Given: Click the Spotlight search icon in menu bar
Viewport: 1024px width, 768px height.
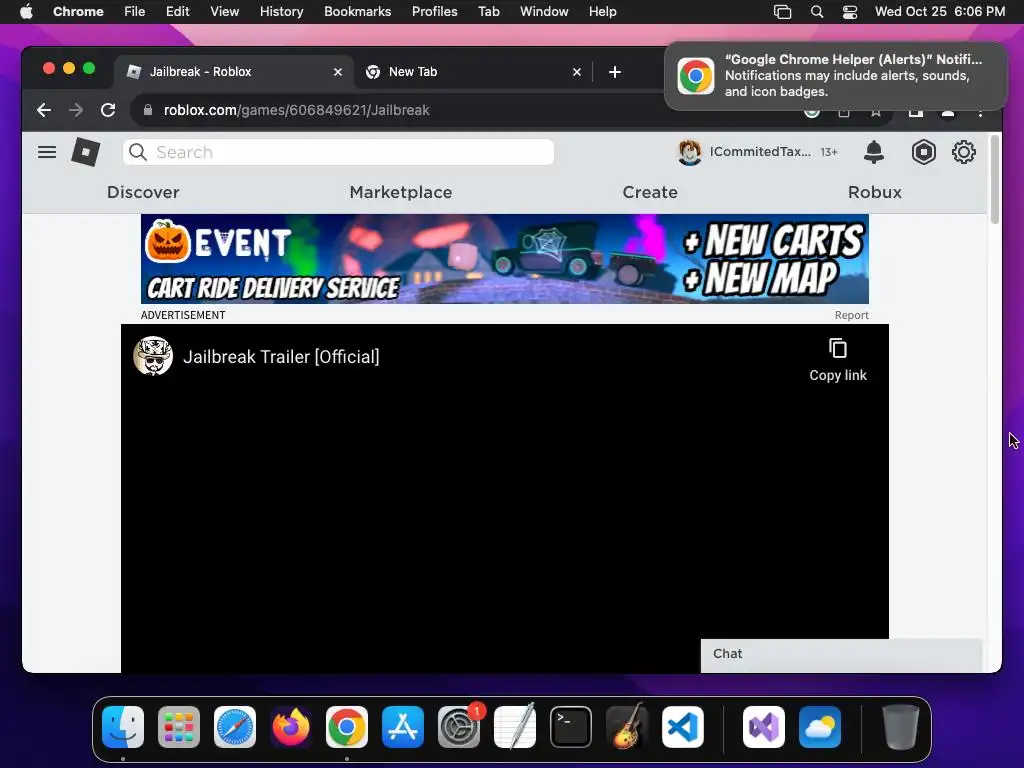Looking at the screenshot, I should pos(816,12).
